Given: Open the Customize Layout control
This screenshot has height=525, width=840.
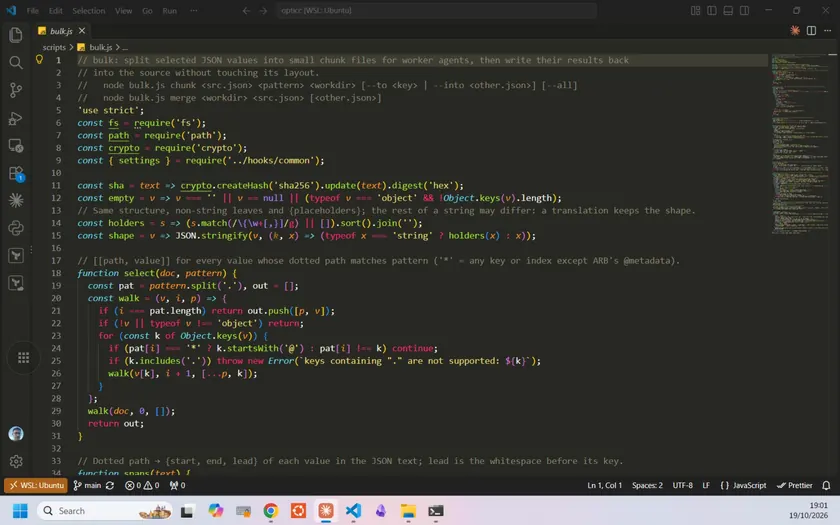Looking at the screenshot, I should coord(695,10).
